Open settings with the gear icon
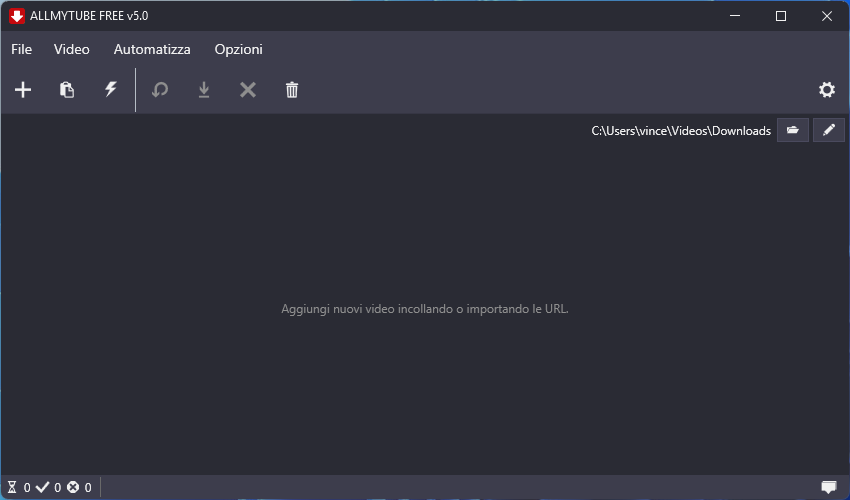The width and height of the screenshot is (850, 500). [x=827, y=90]
